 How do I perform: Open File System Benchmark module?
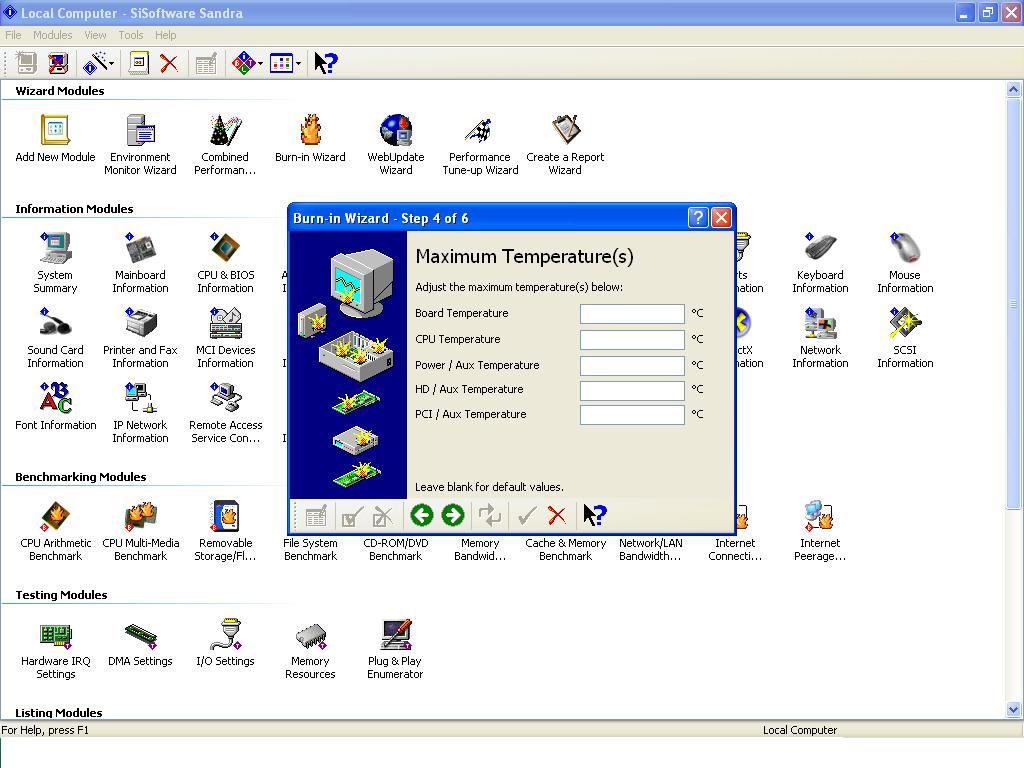coord(310,549)
